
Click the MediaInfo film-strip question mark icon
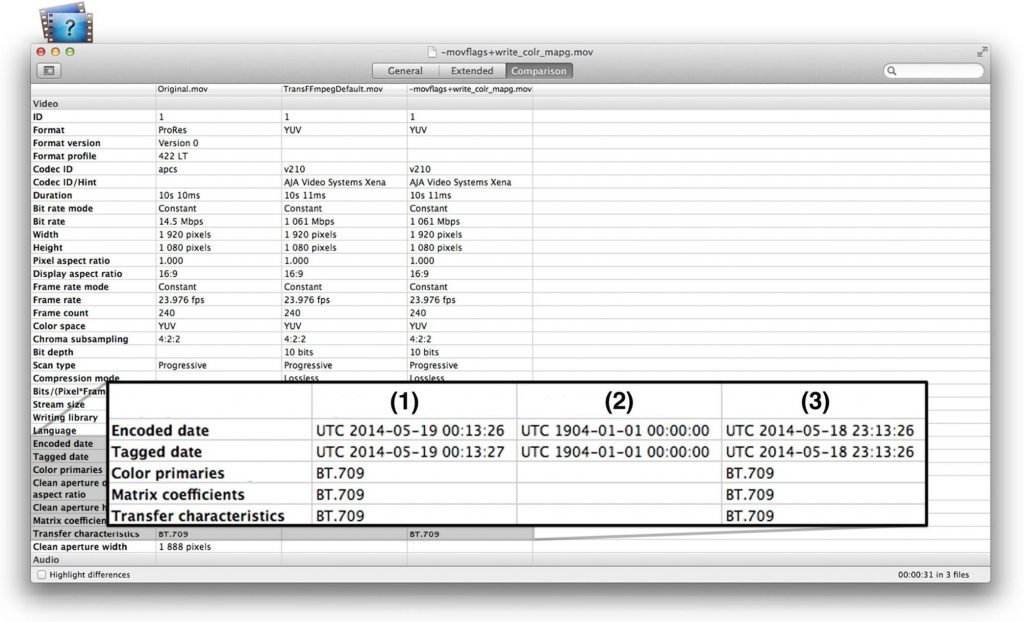coord(67,24)
